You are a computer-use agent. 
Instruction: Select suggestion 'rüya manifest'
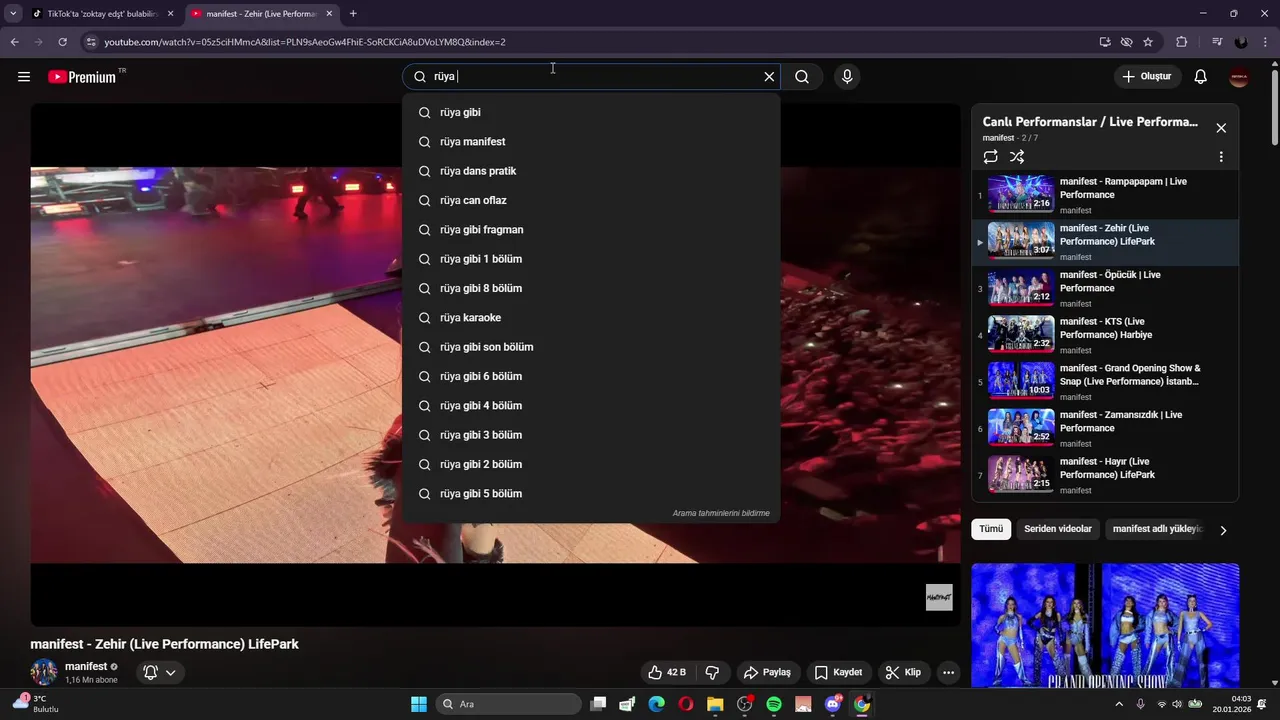pyautogui.click(x=591, y=142)
